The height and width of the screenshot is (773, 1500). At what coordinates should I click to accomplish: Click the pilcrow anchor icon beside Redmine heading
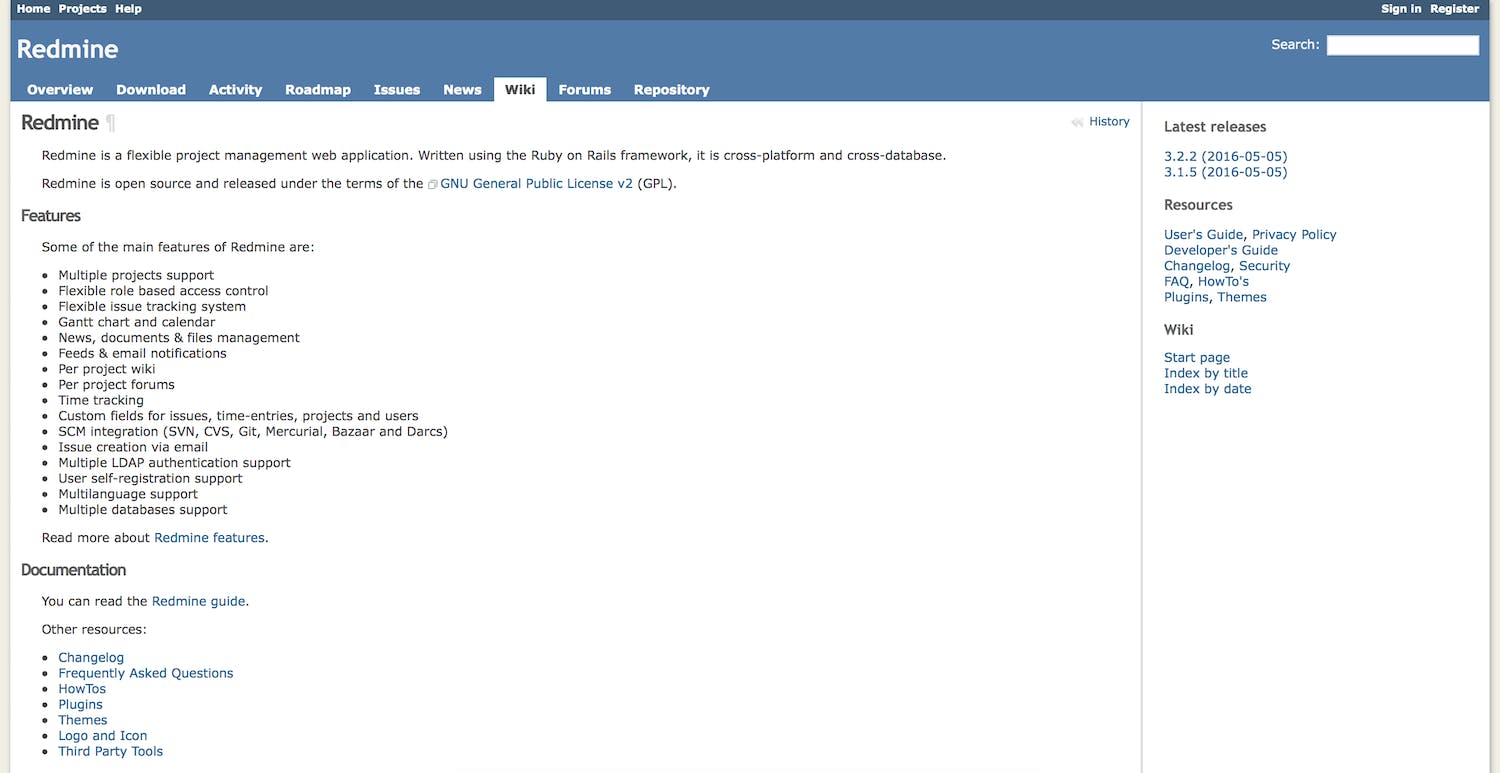coord(111,123)
